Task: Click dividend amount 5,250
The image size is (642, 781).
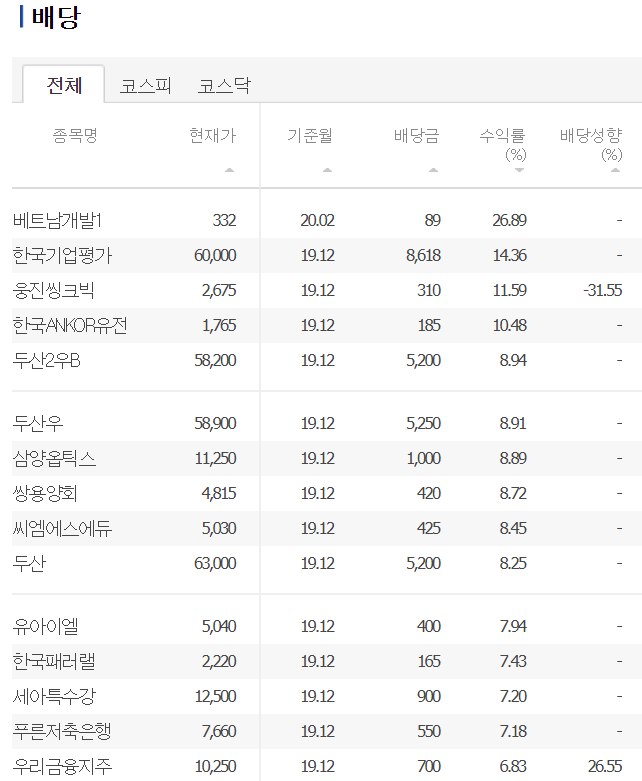Action: (423, 423)
